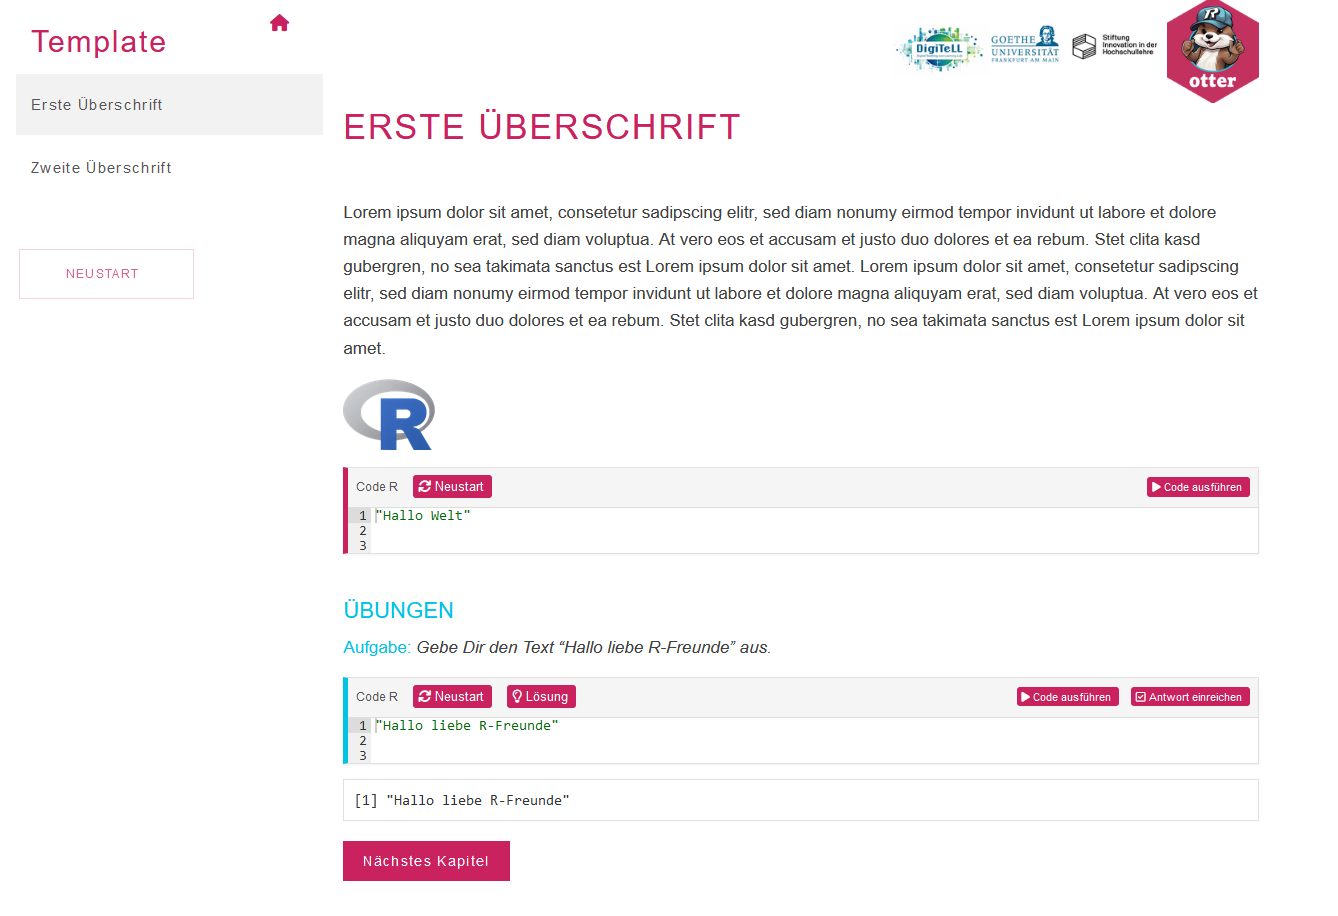Viewport: 1338px width, 916px height.
Task: Open the Goethe Universität logo
Action: tap(1025, 45)
